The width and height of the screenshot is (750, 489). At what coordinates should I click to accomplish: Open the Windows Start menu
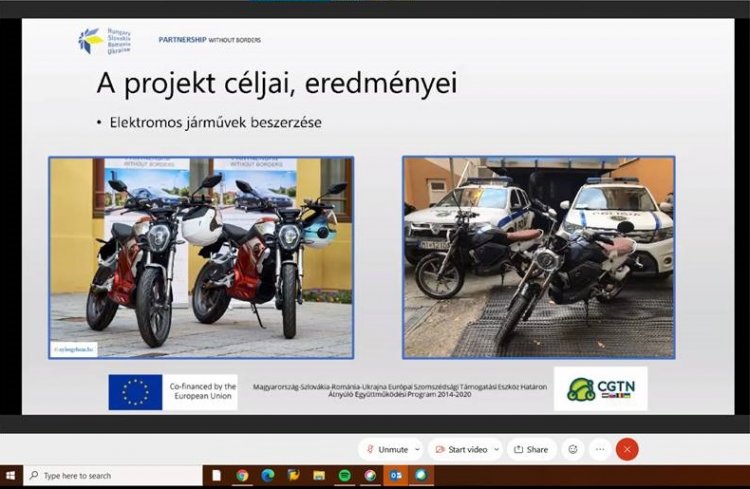[x=11, y=476]
